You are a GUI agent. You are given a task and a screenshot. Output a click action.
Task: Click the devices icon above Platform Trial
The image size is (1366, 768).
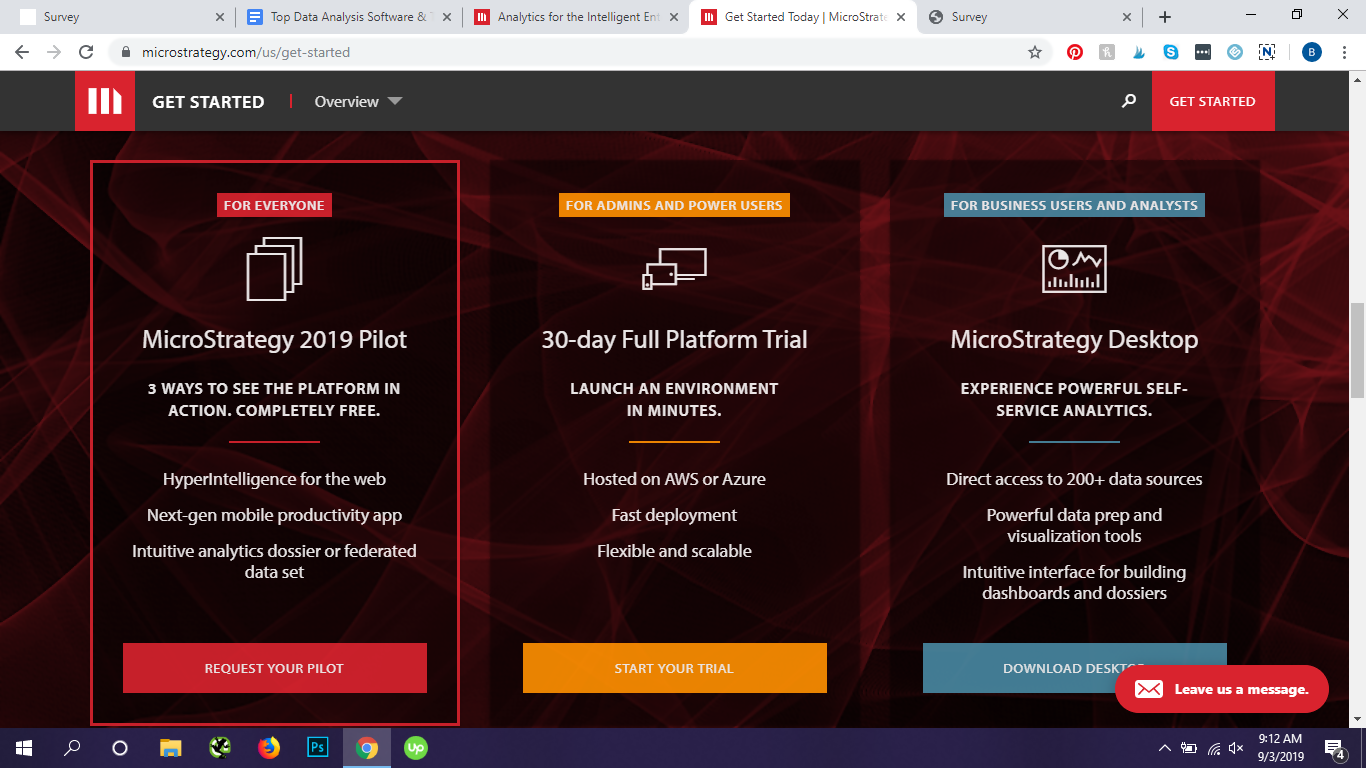click(x=674, y=268)
